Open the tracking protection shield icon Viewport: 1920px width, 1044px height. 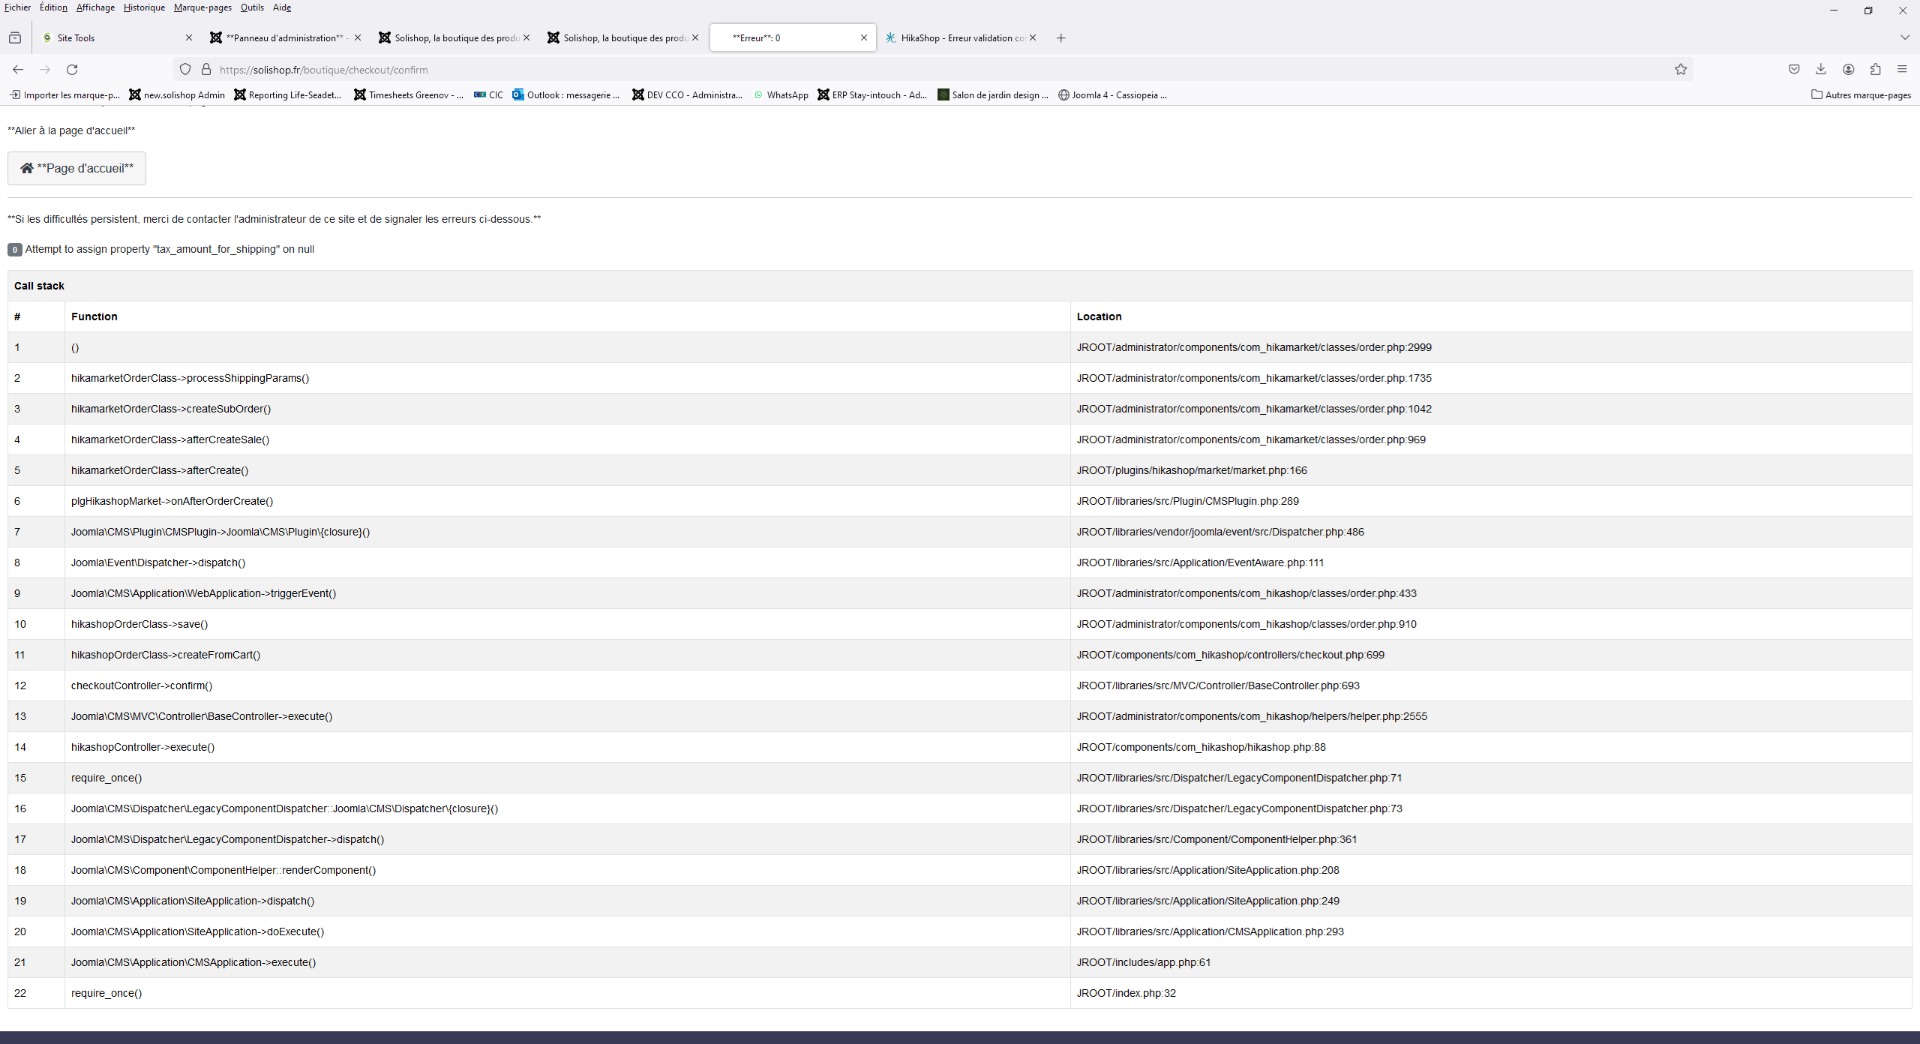coord(185,69)
